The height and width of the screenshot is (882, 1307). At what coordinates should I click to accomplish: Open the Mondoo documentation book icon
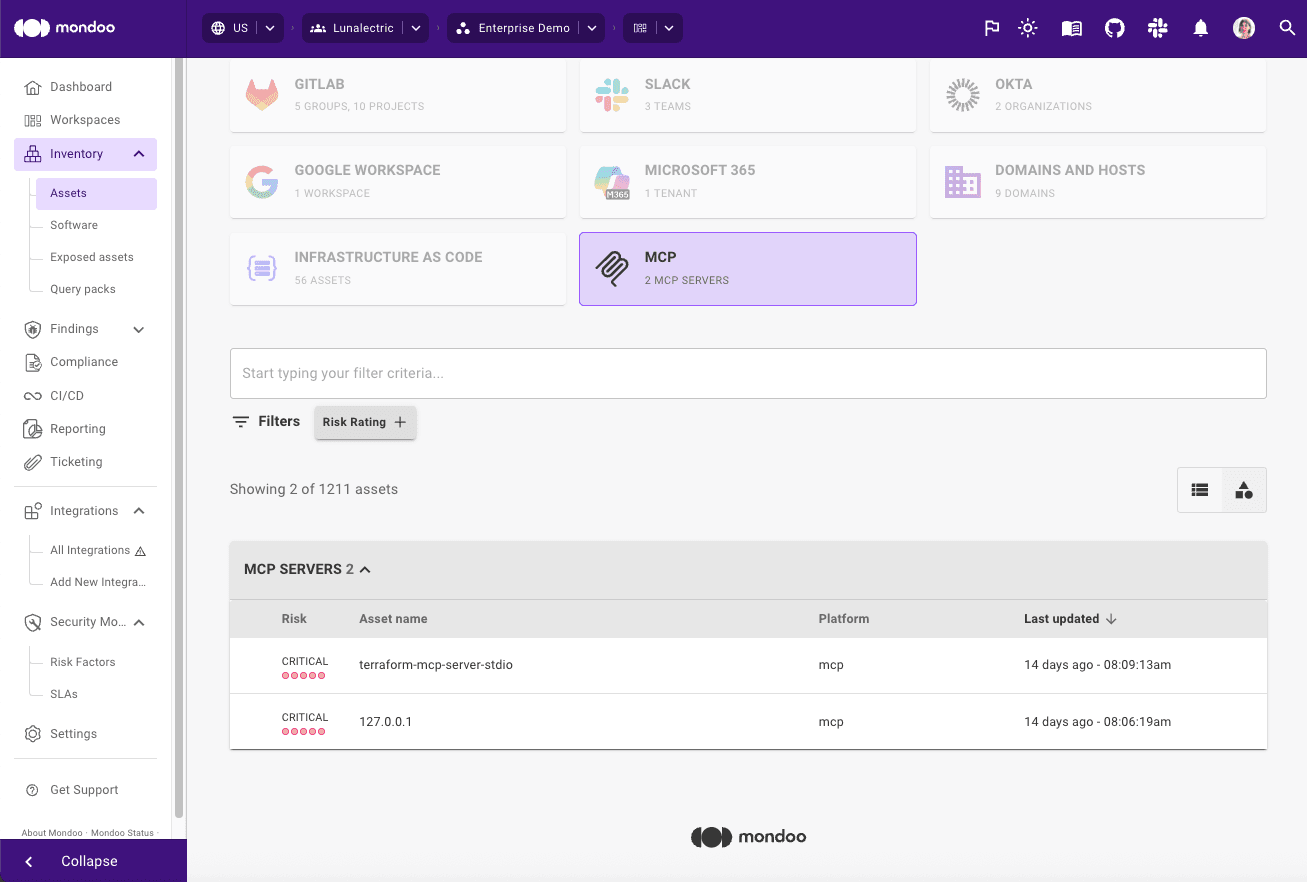[x=1071, y=28]
